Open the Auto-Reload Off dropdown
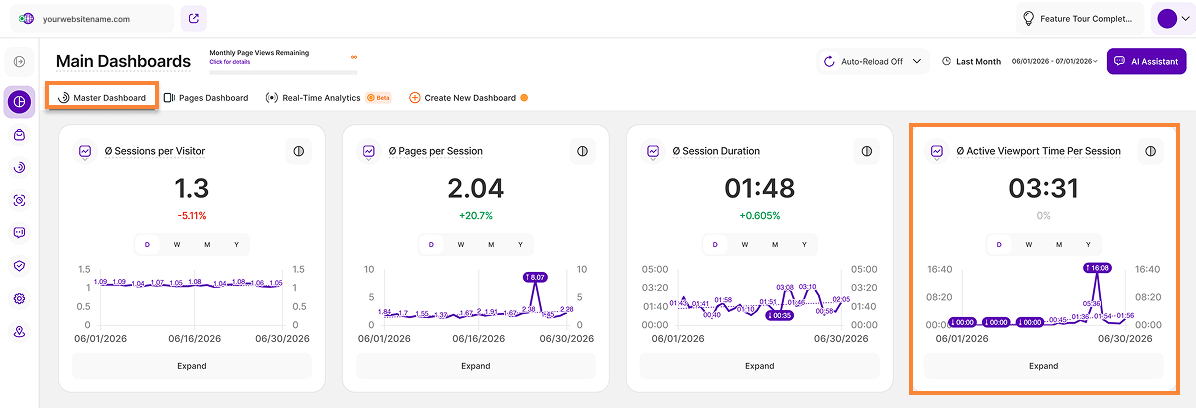The image size is (1196, 408). point(873,62)
